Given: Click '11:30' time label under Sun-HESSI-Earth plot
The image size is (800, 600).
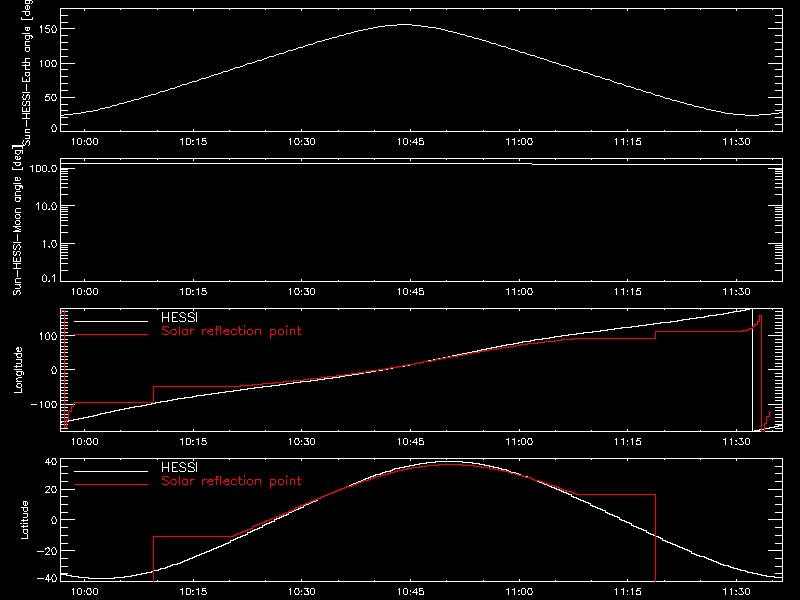Looking at the screenshot, I should tap(737, 142).
